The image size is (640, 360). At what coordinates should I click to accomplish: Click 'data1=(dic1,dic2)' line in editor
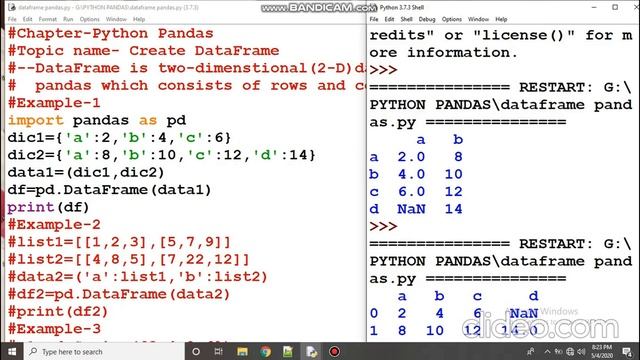pos(86,173)
